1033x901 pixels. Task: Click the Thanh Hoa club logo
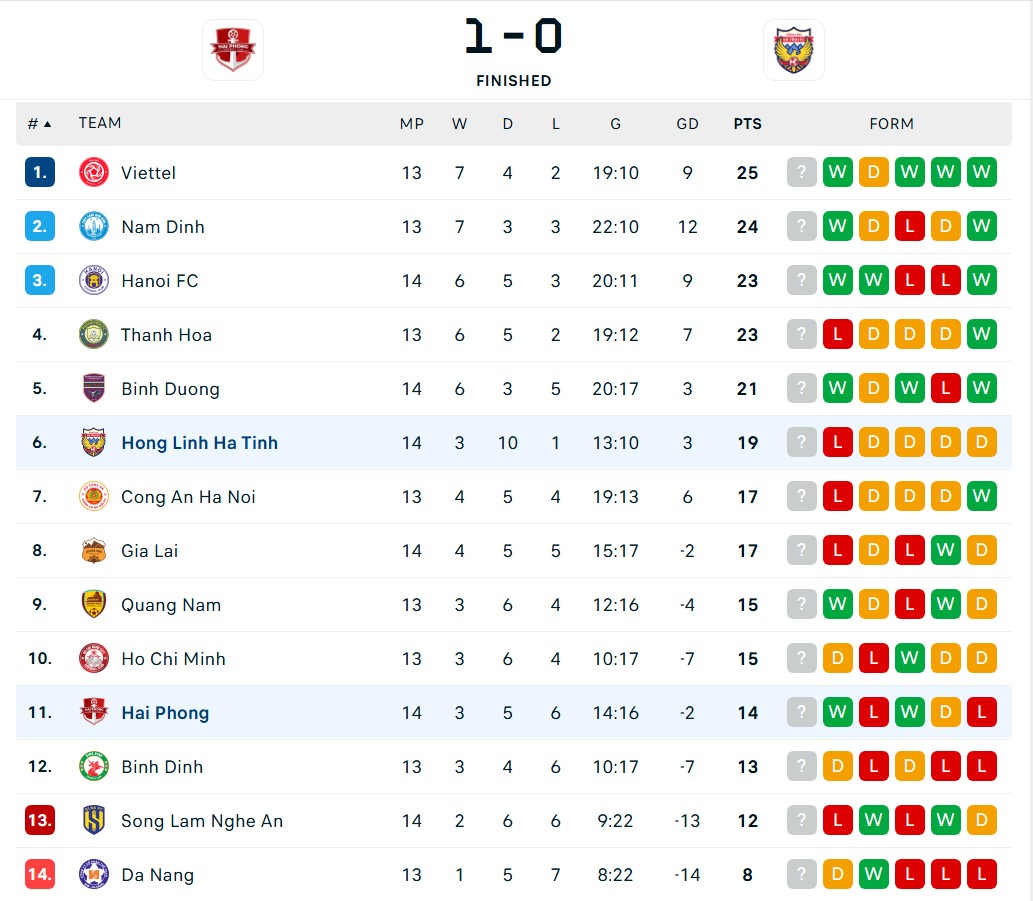tap(94, 335)
